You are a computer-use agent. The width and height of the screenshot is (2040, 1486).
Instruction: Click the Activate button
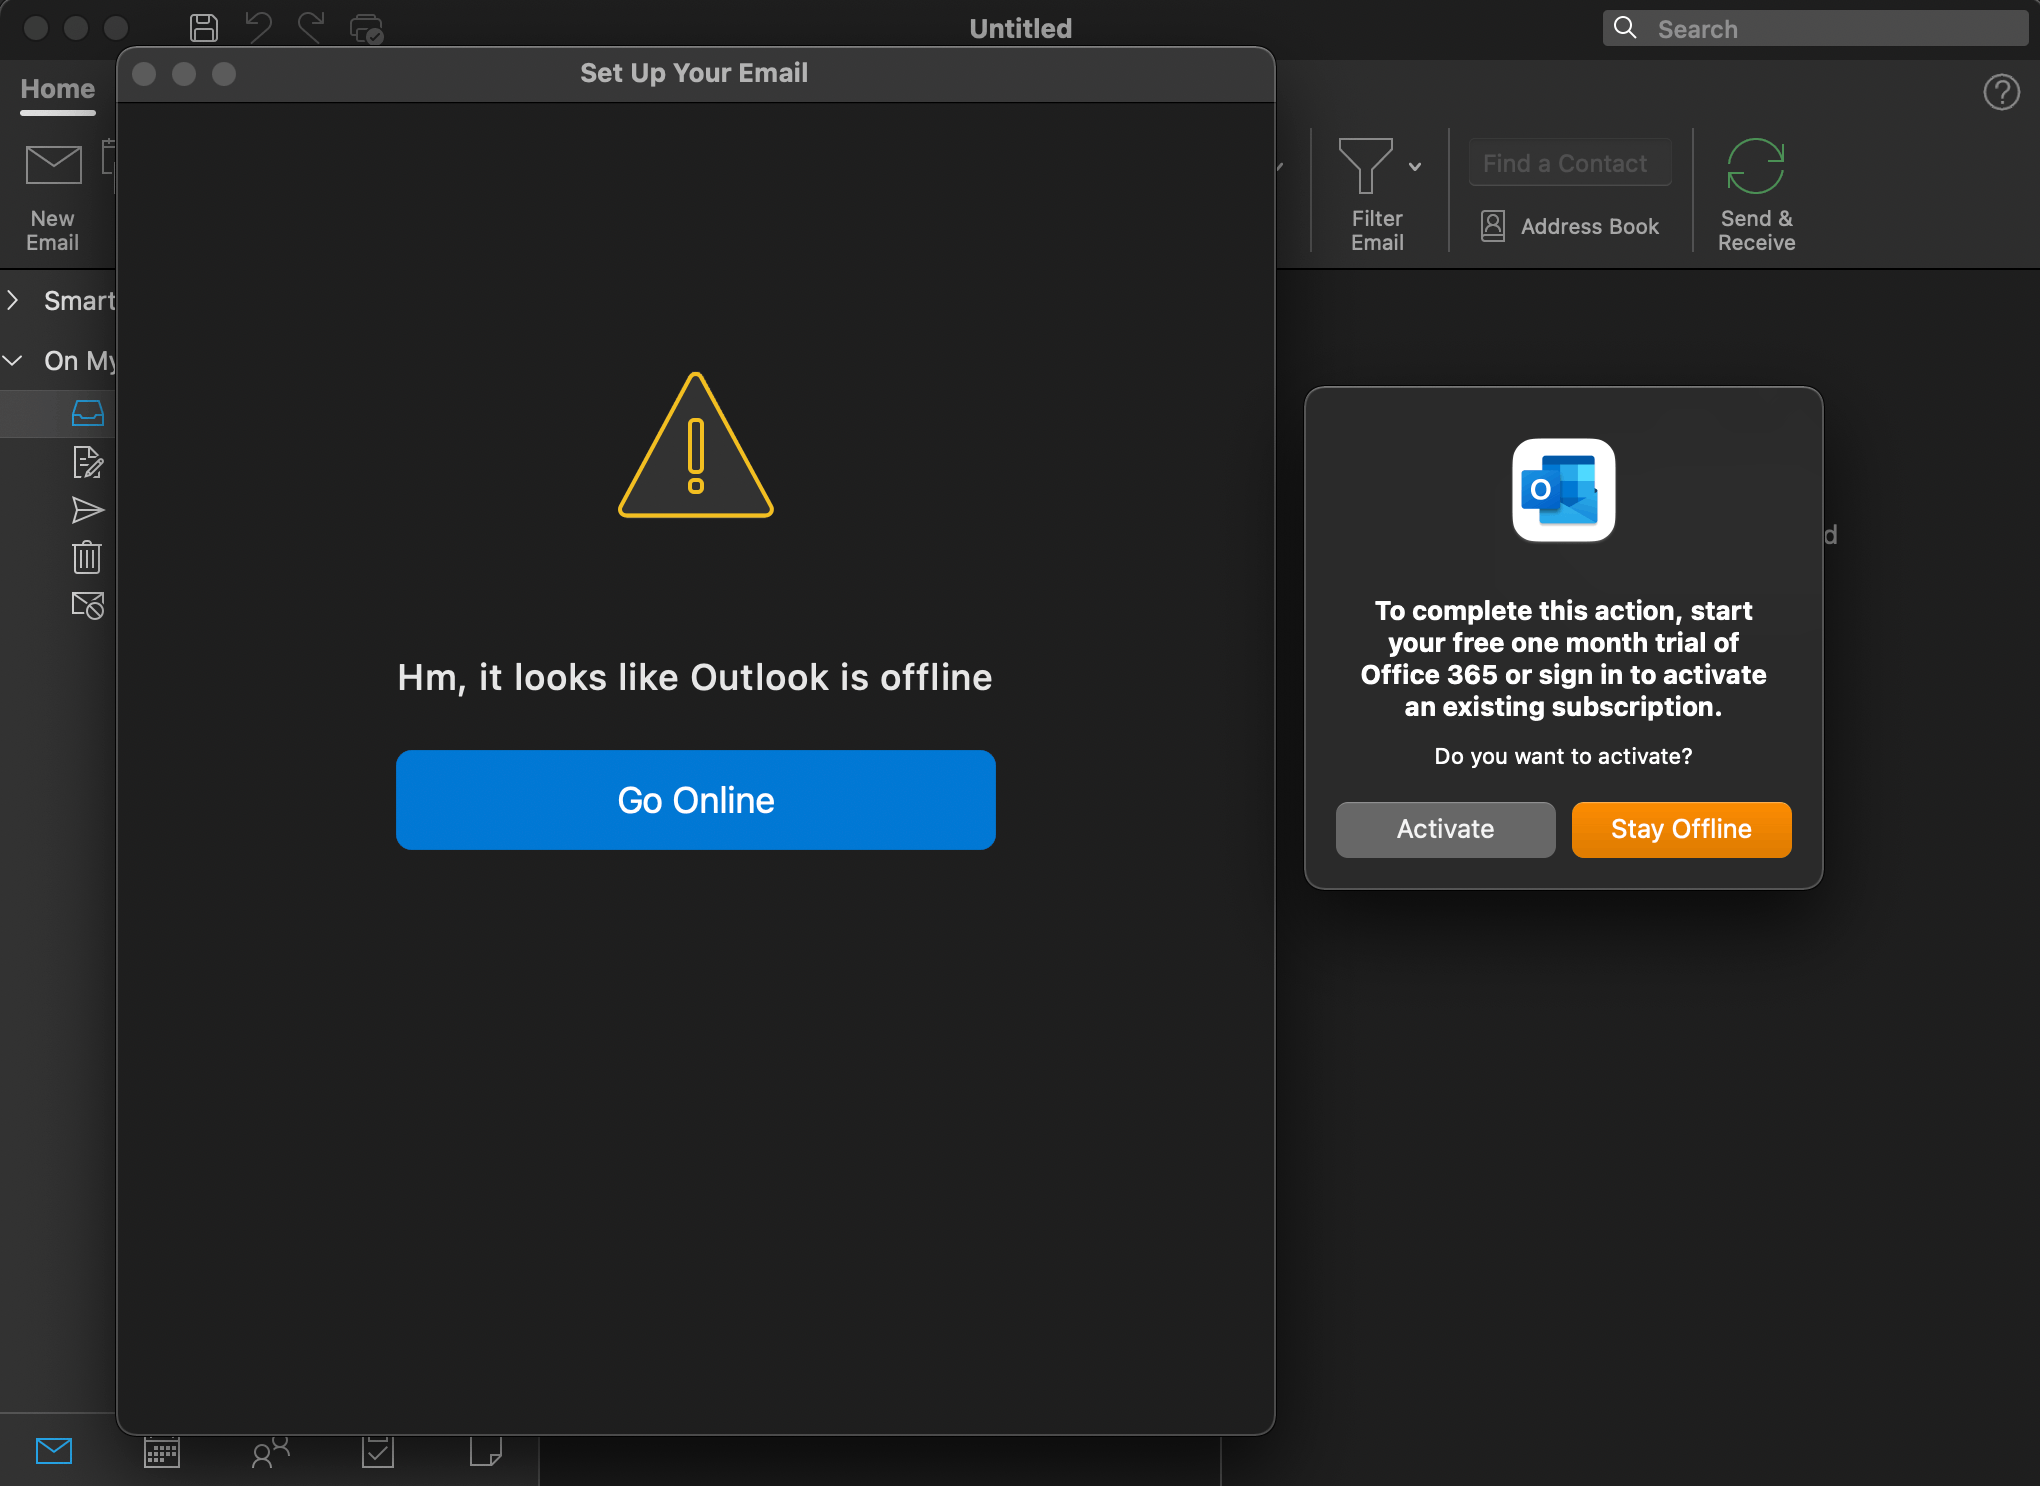pyautogui.click(x=1446, y=829)
